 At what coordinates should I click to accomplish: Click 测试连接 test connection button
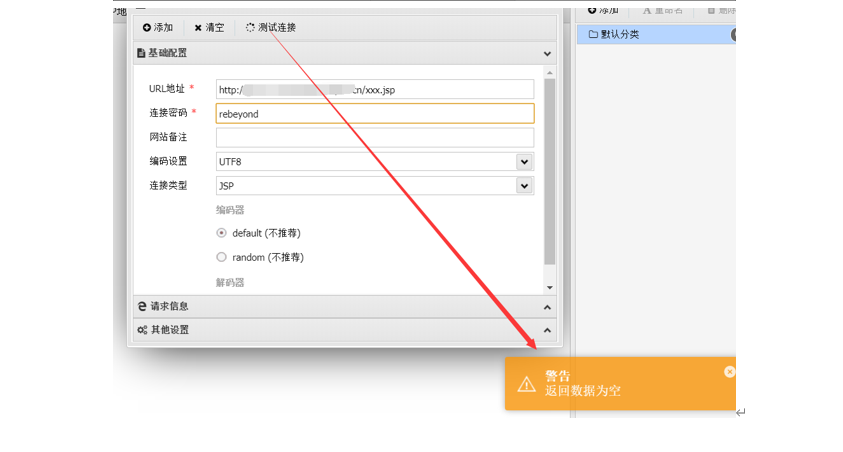click(x=270, y=28)
